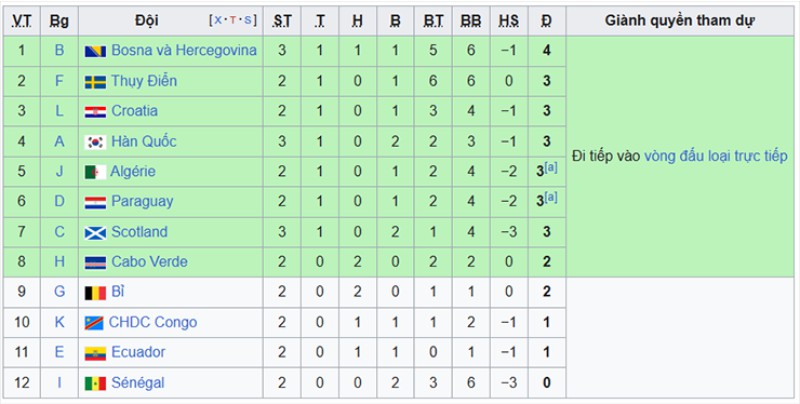Click the Scotland flag icon
Image resolution: width=800 pixels, height=404 pixels.
click(x=95, y=233)
